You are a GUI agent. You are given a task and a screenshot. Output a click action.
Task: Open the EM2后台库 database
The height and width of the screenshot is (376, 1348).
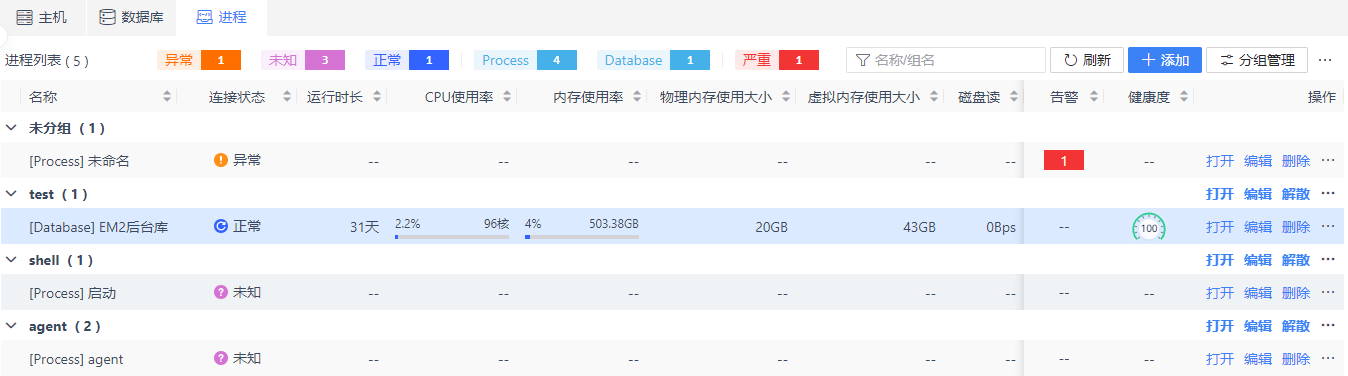point(1220,227)
